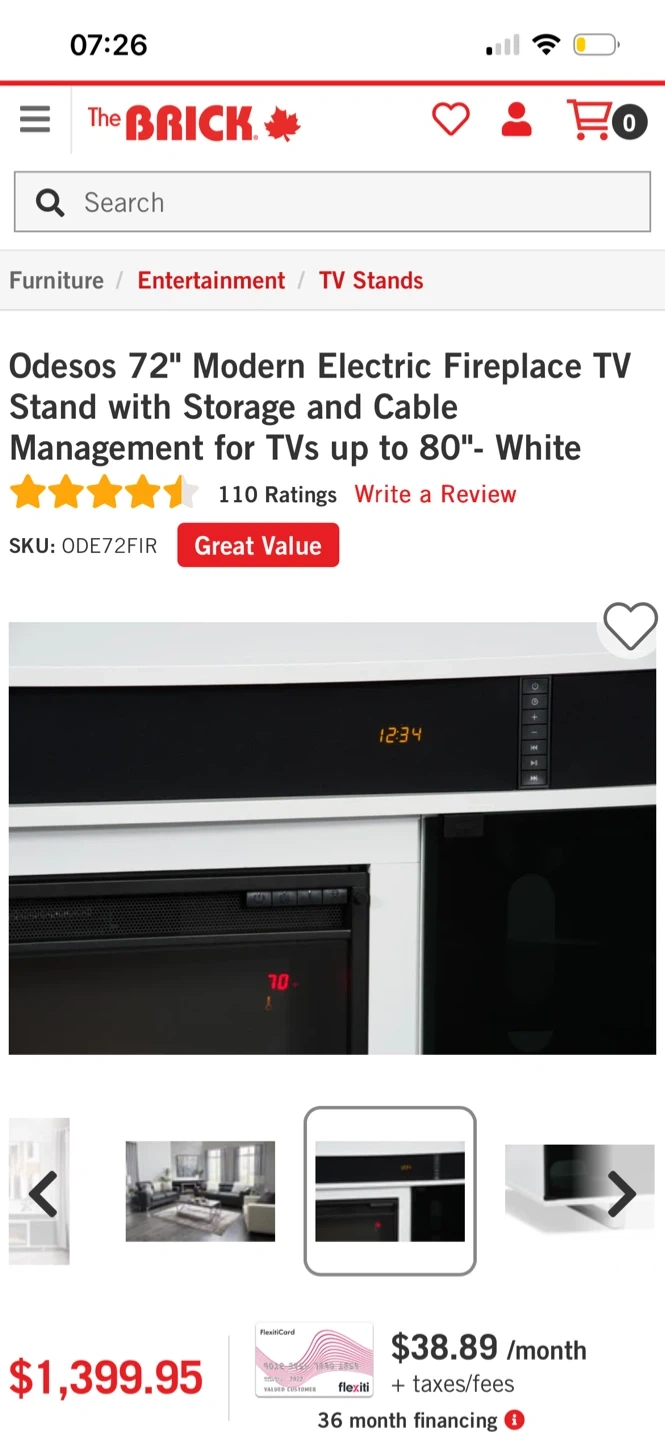Viewport: 665px width, 1440px height.
Task: Focus the Search input field
Action: (332, 202)
